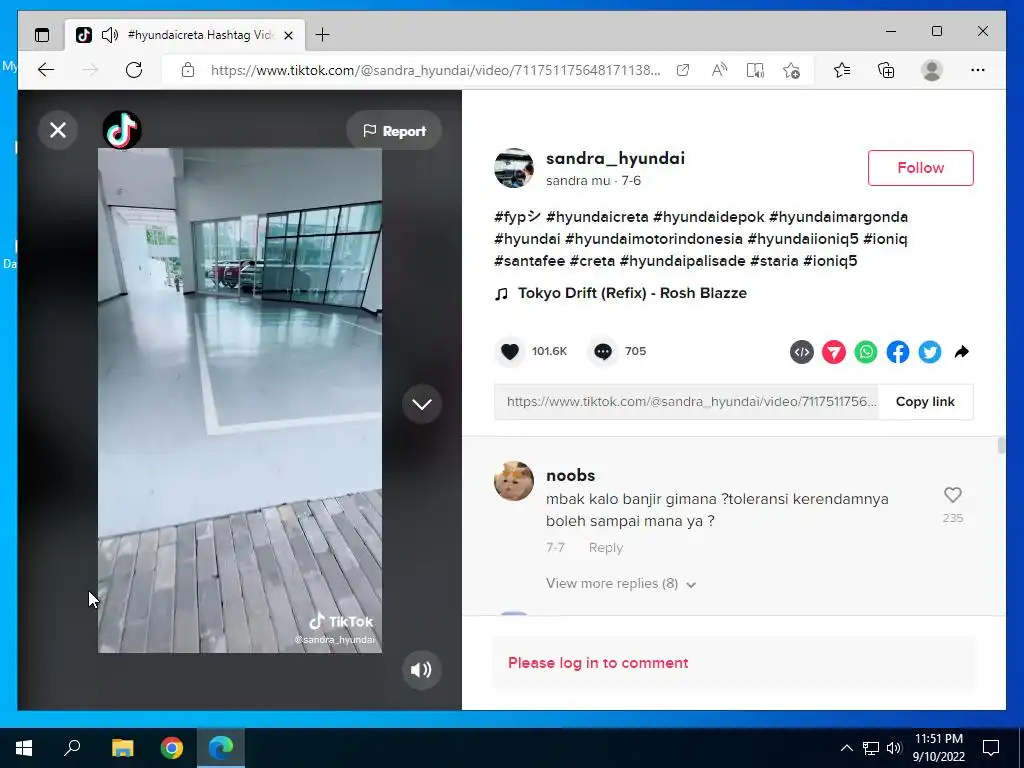Start Read aloud
Screen dimensions: 1024x768
tap(719, 70)
